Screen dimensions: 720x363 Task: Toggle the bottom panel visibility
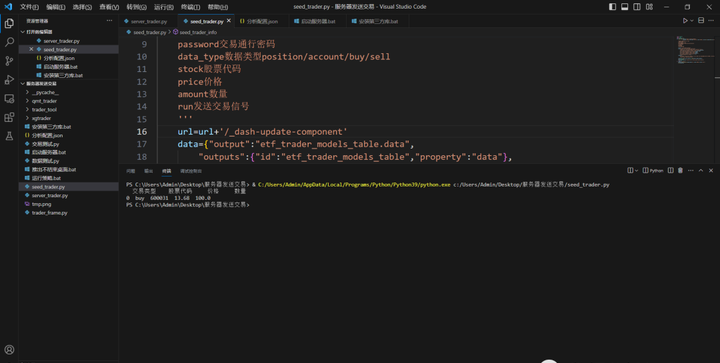tap(624, 7)
